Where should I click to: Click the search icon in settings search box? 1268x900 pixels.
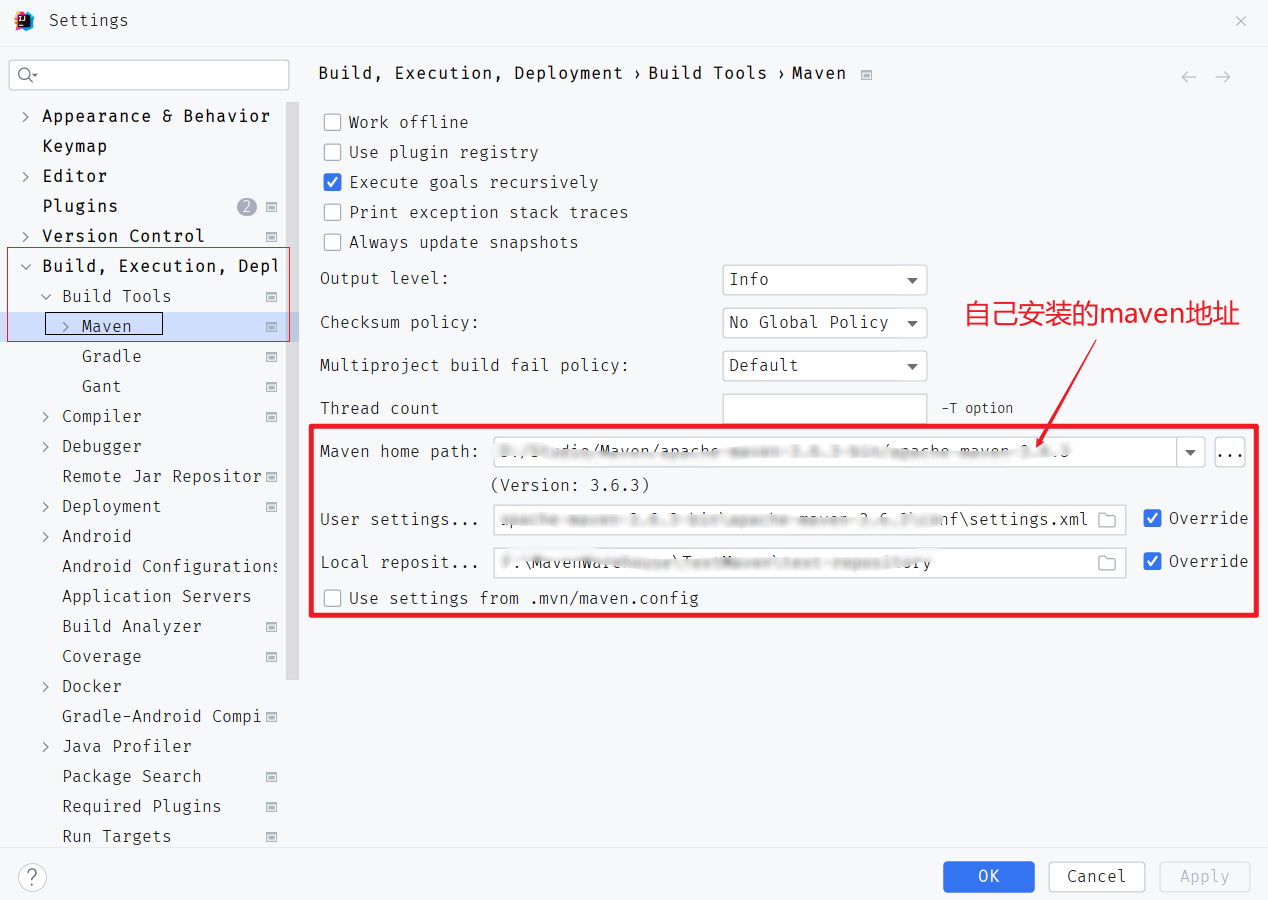click(27, 75)
